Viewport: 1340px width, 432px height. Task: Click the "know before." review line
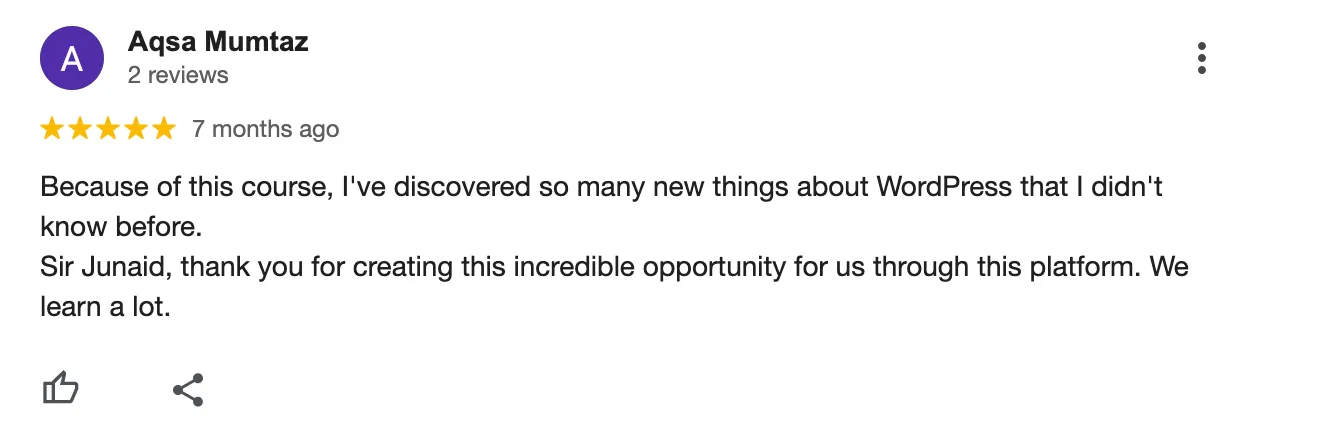click(121, 227)
